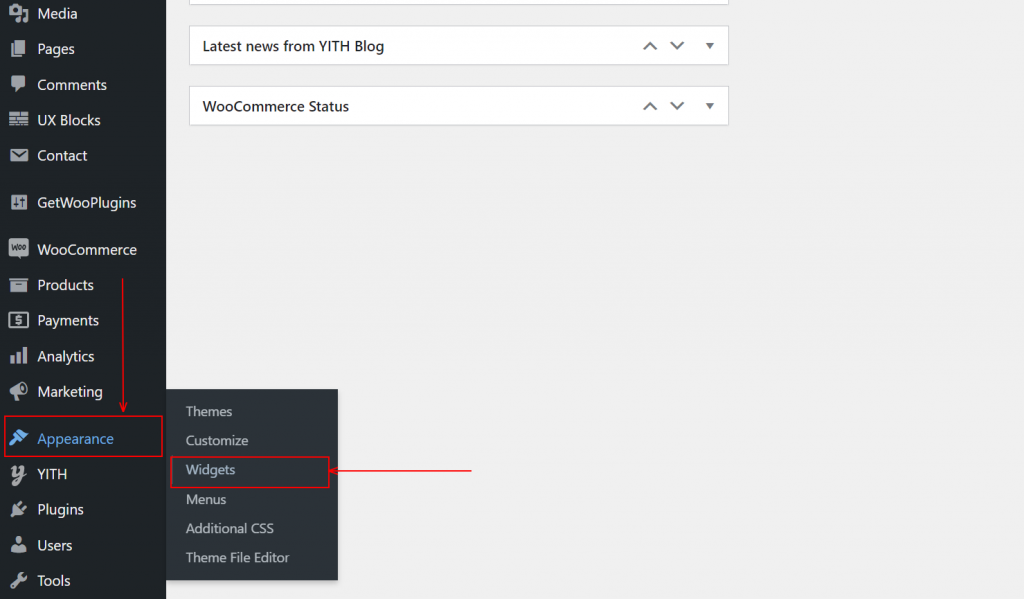Click the Plugins plug icon
This screenshot has width=1024, height=599.
(x=18, y=510)
